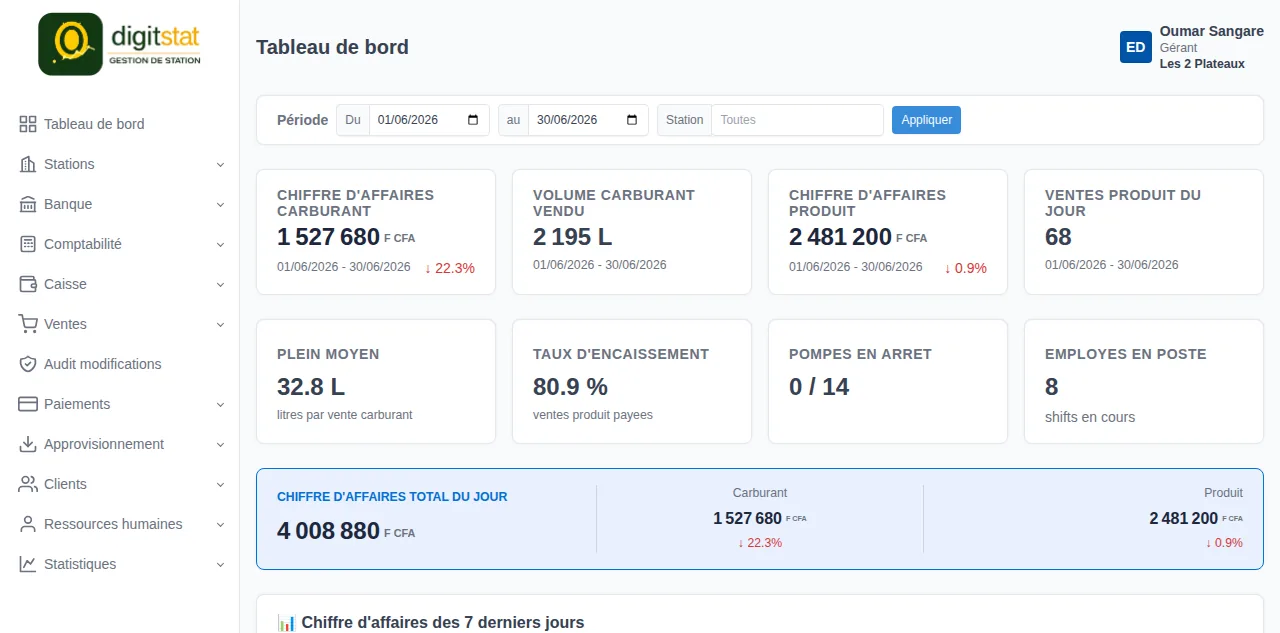Click the Tableau de bord grid icon
The height and width of the screenshot is (633, 1280).
tap(28, 124)
